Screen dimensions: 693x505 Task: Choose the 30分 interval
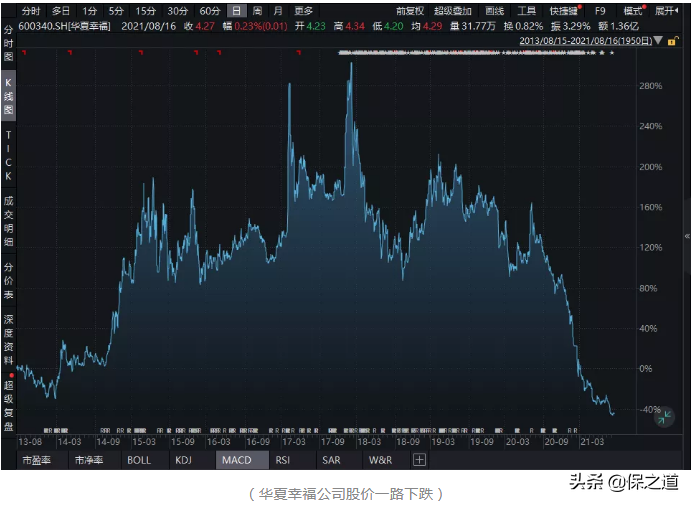178,11
